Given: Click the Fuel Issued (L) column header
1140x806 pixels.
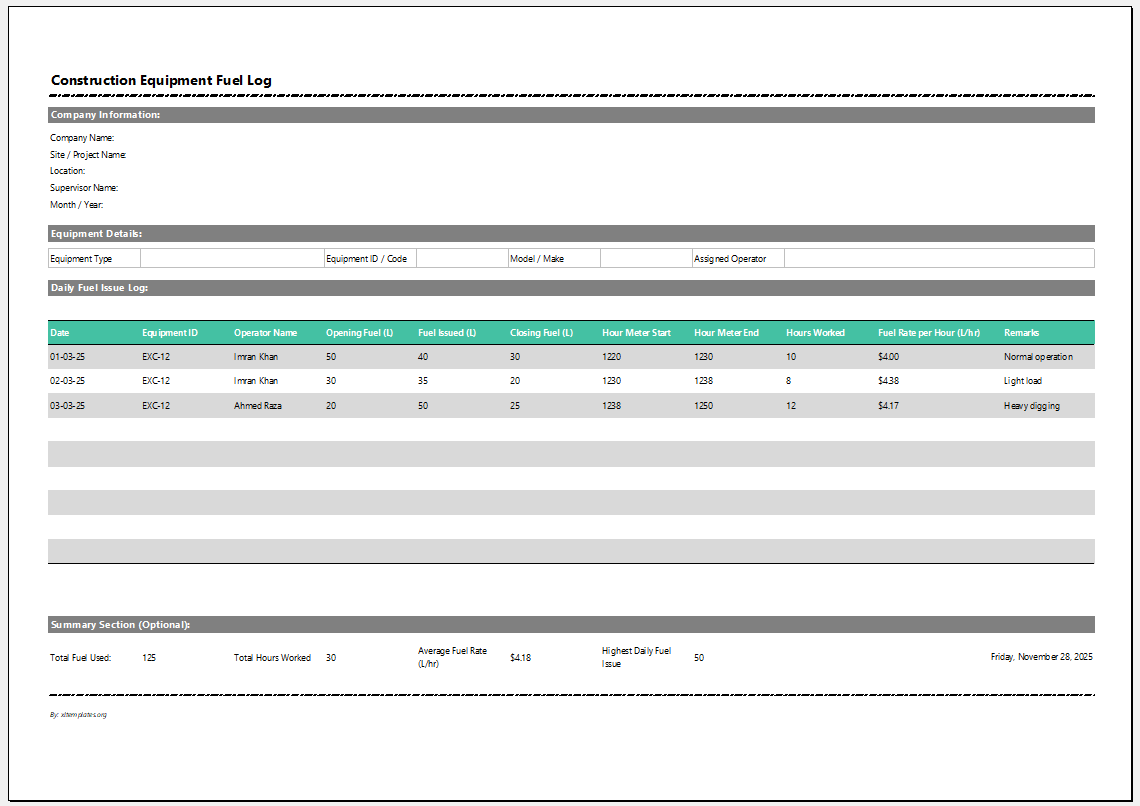Looking at the screenshot, I should pyautogui.click(x=447, y=333).
